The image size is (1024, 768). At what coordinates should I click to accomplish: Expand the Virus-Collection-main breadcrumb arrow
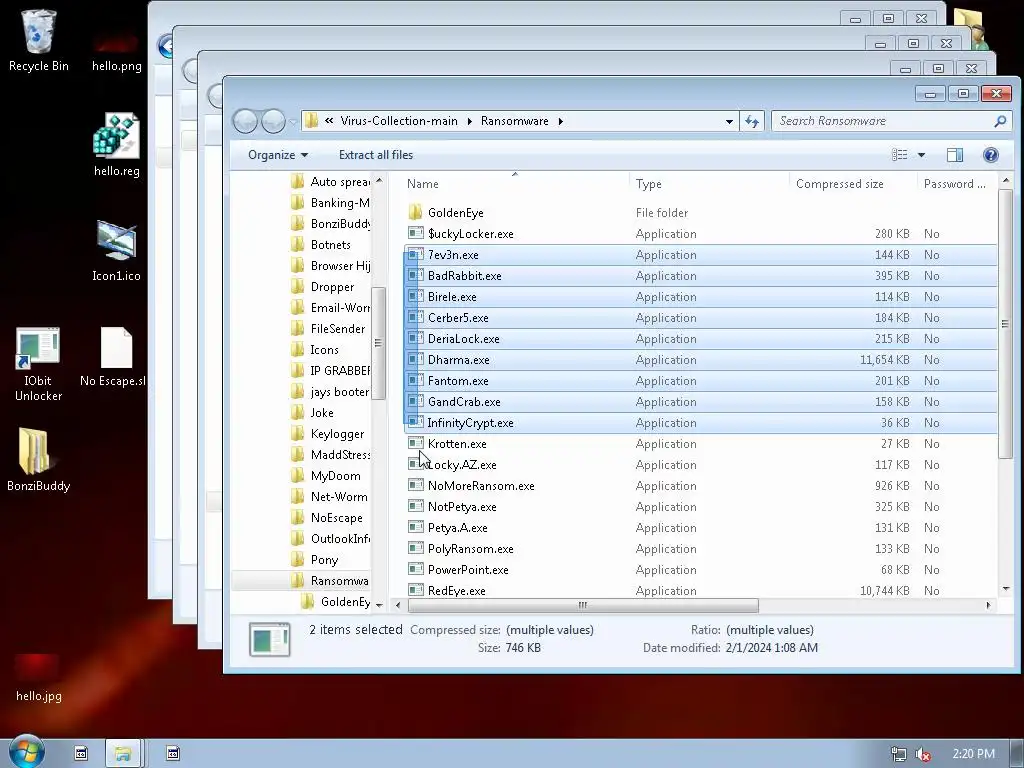click(469, 121)
